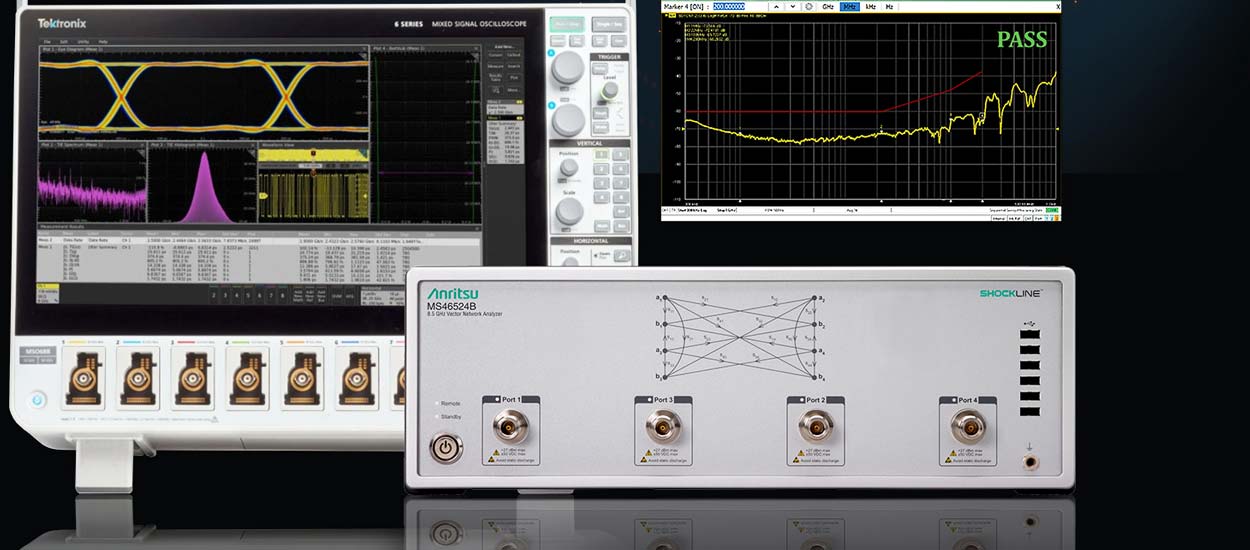The image size is (1250, 550).
Task: Switch marker units to kHz
Action: pos(871,6)
